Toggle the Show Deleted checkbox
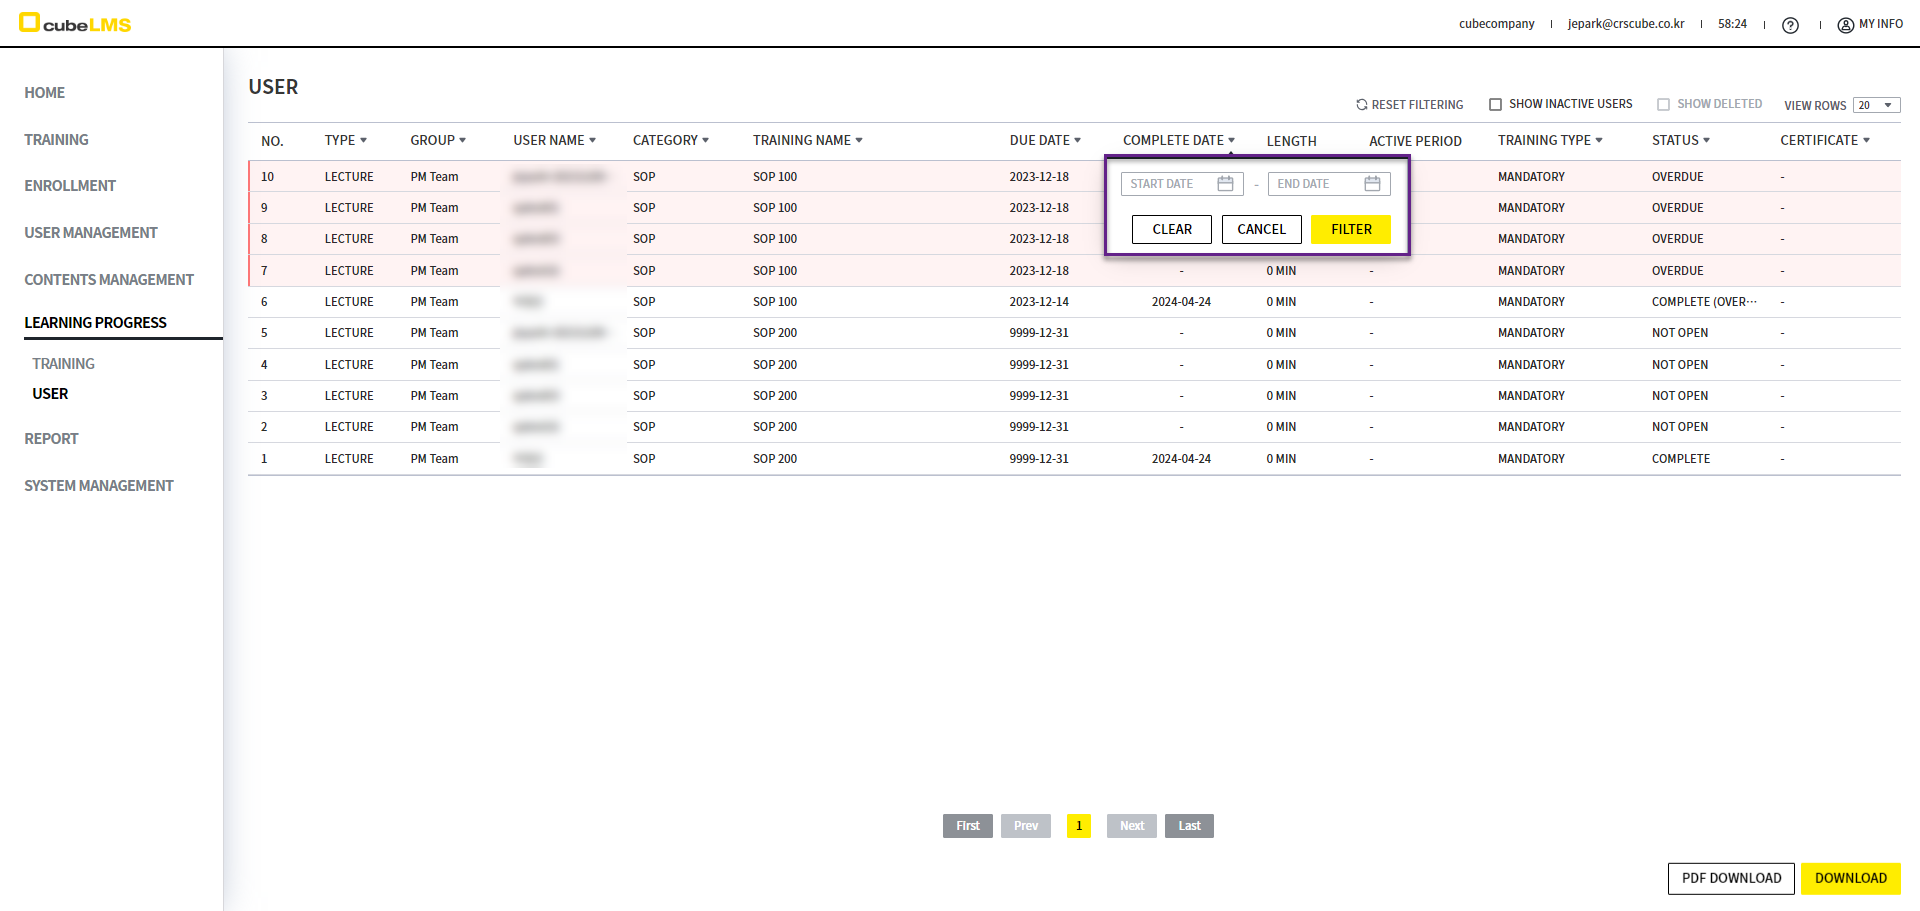The height and width of the screenshot is (911, 1920). tap(1664, 105)
